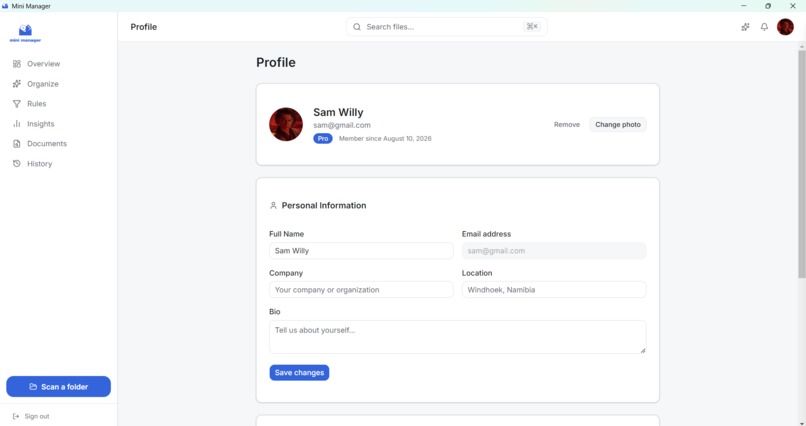This screenshot has width=806, height=426.
Task: Click the large Sam Willy profile photo
Action: coord(286,124)
